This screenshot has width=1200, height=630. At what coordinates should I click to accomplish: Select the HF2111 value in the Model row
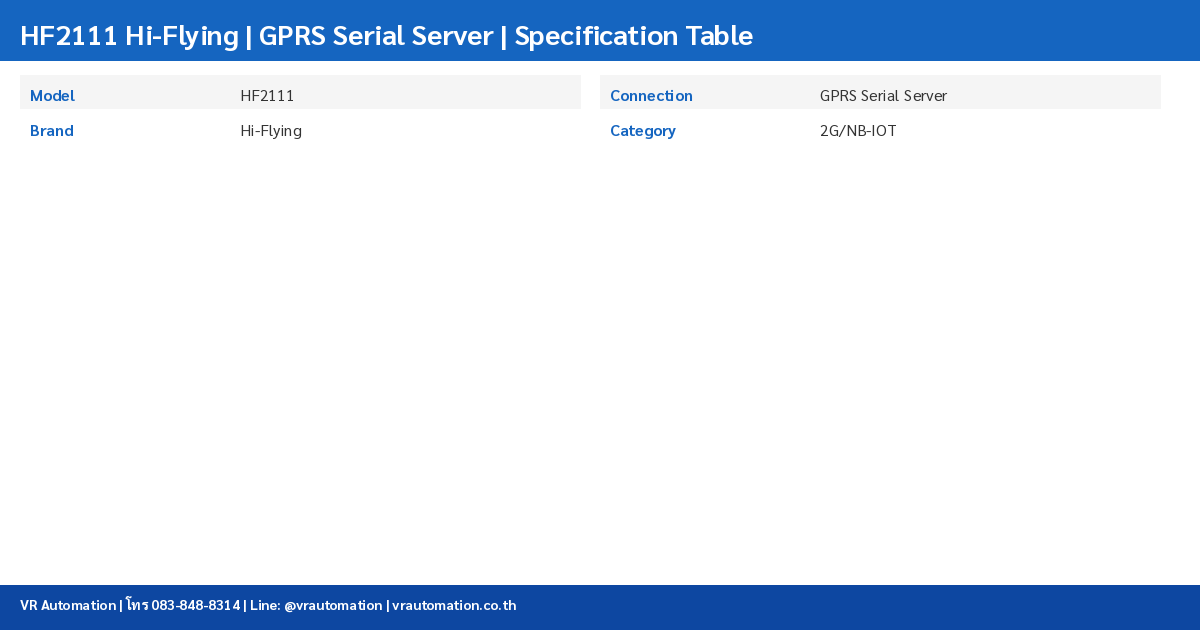[x=267, y=96]
